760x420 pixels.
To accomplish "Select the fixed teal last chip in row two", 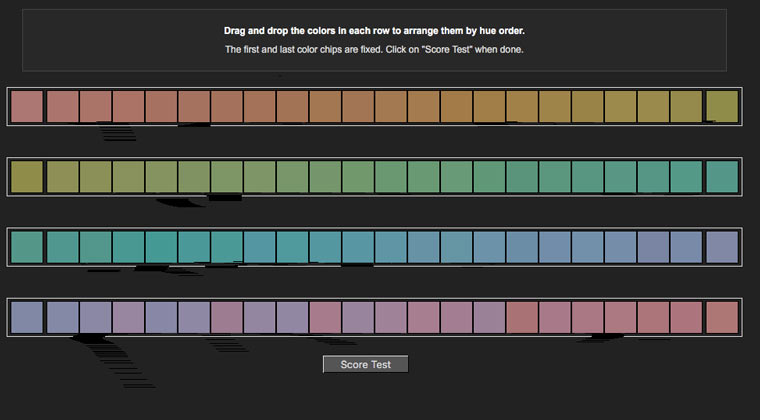I will tap(722, 177).
